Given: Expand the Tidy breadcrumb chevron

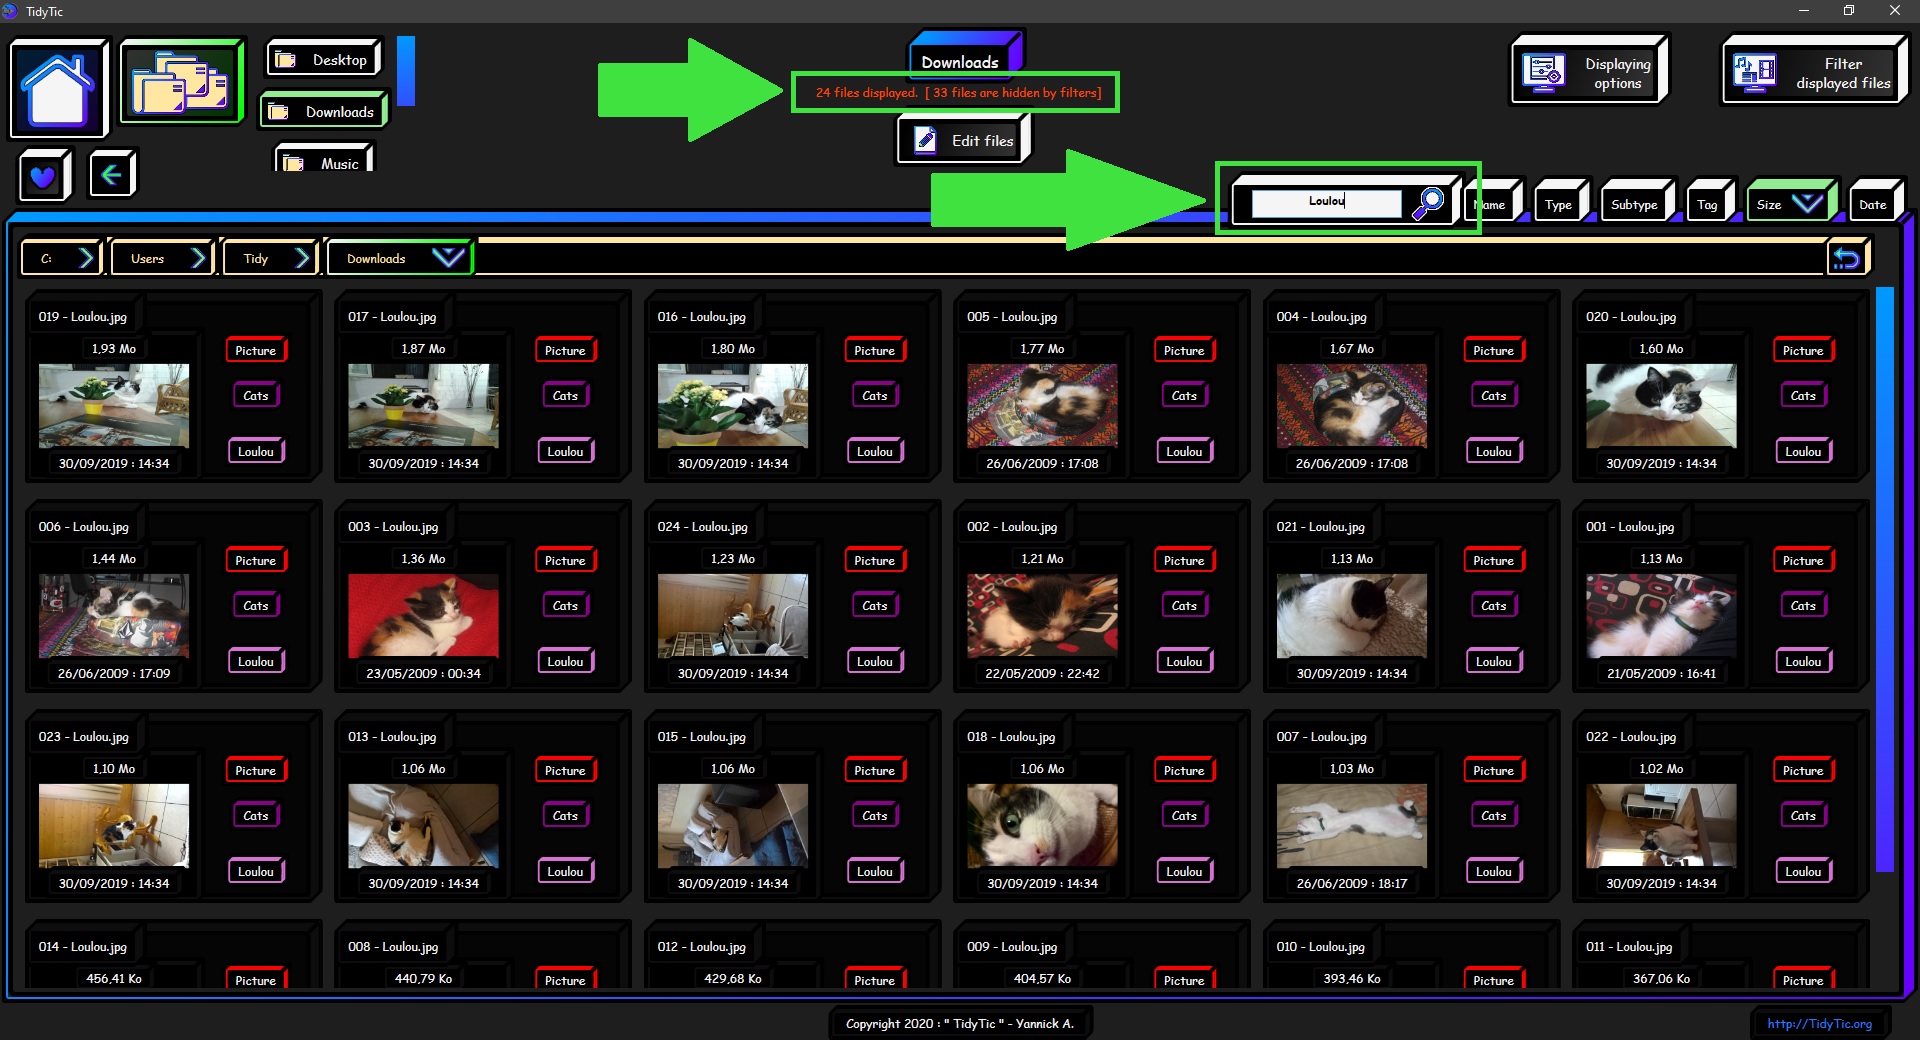Looking at the screenshot, I should 303,258.
